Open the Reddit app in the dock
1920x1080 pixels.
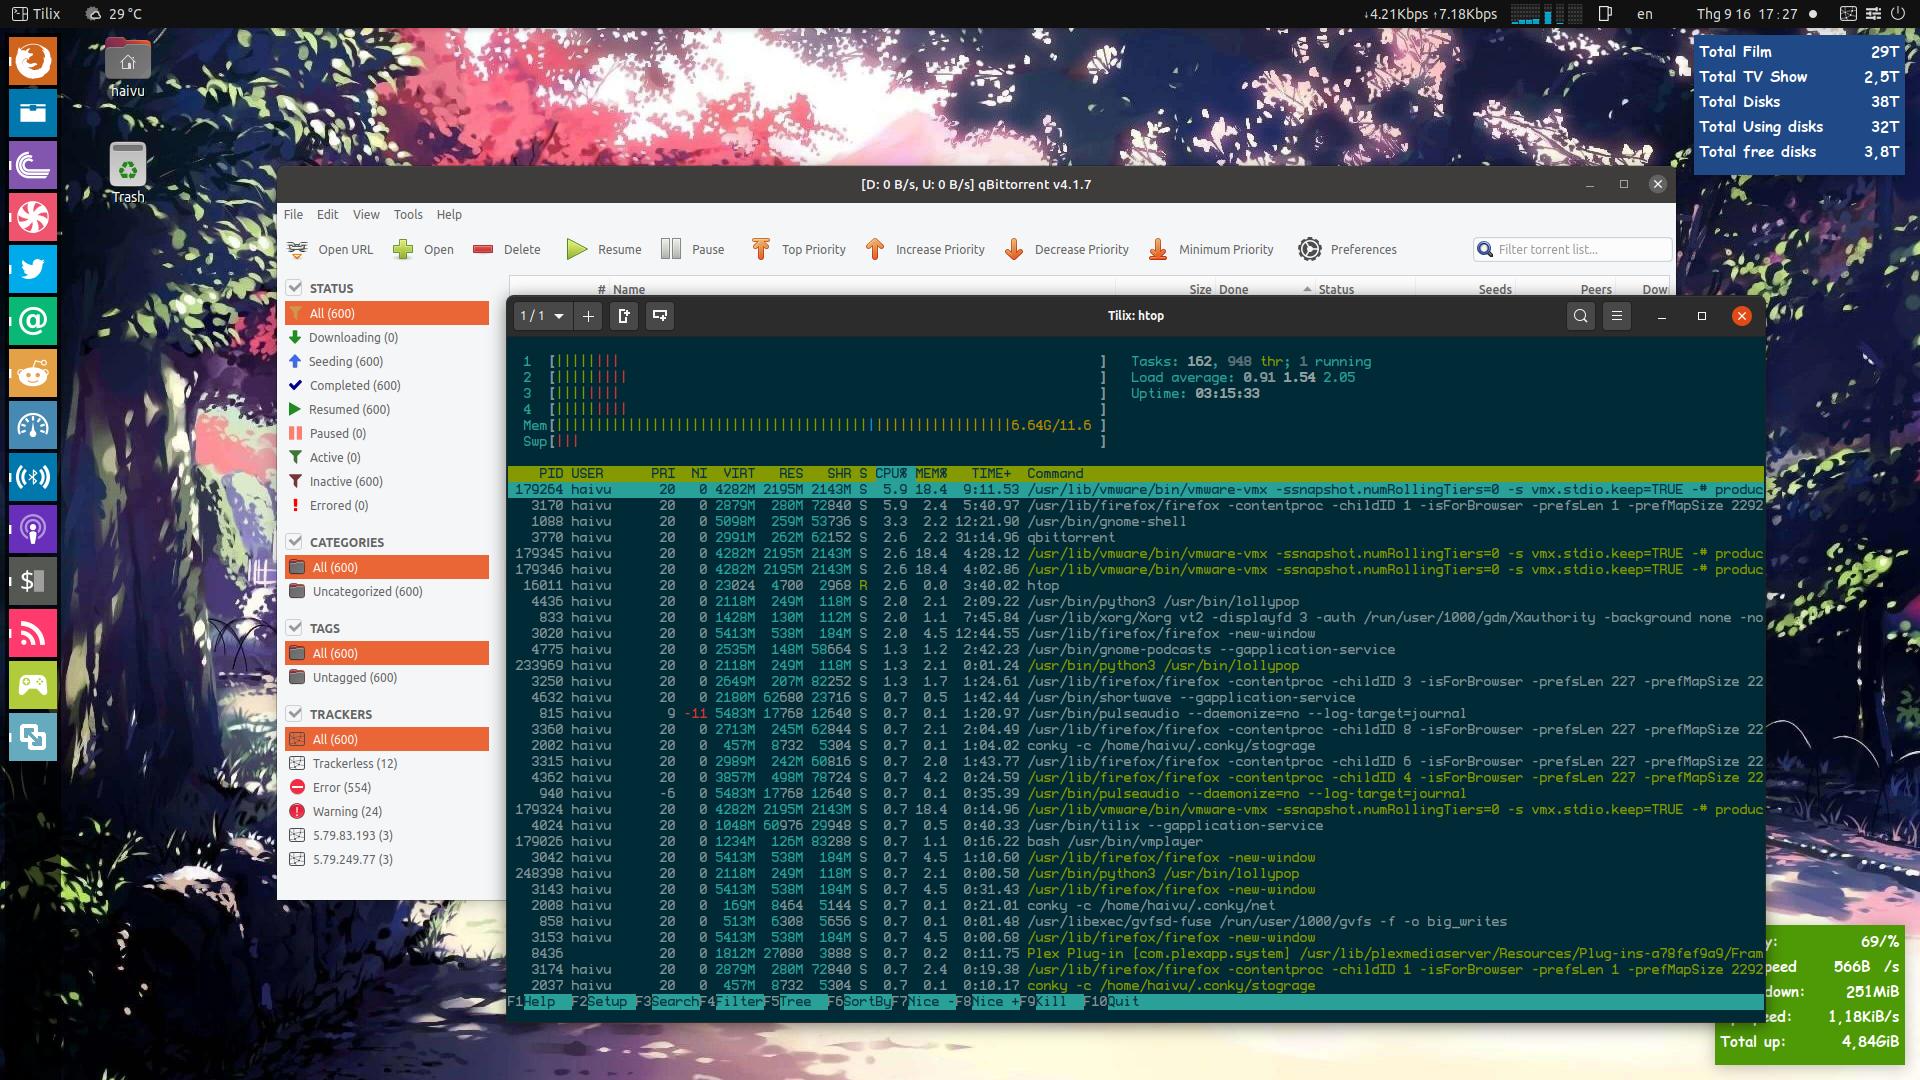click(33, 373)
